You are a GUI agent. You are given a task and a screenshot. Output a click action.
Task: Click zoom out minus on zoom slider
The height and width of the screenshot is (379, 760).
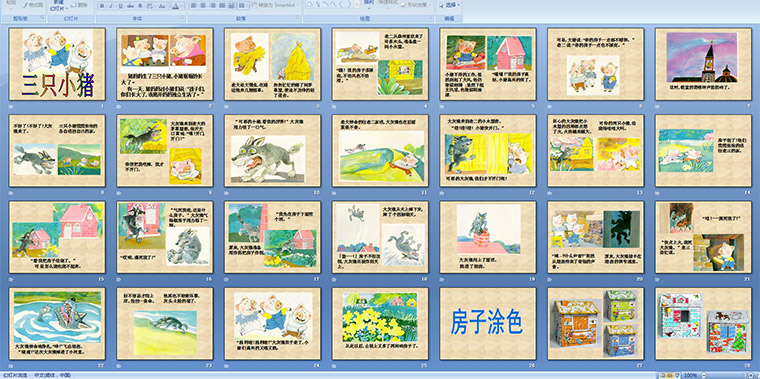(704, 375)
